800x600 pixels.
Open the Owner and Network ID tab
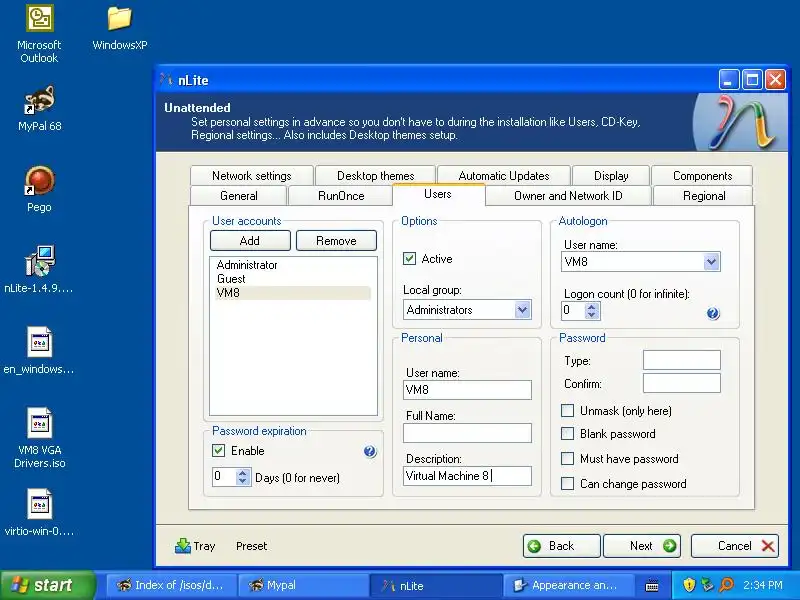click(568, 196)
